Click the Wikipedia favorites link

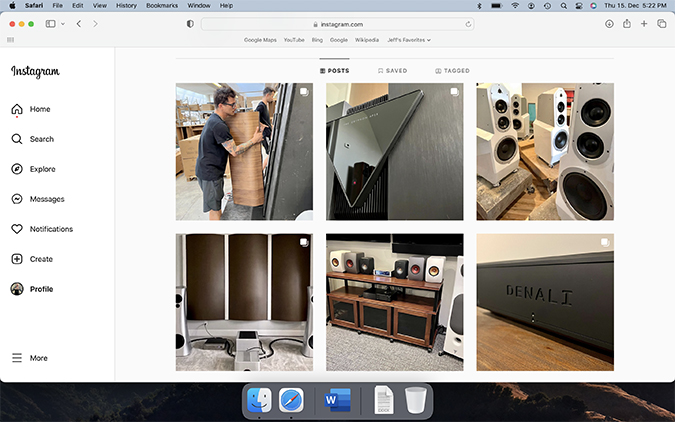coord(367,40)
